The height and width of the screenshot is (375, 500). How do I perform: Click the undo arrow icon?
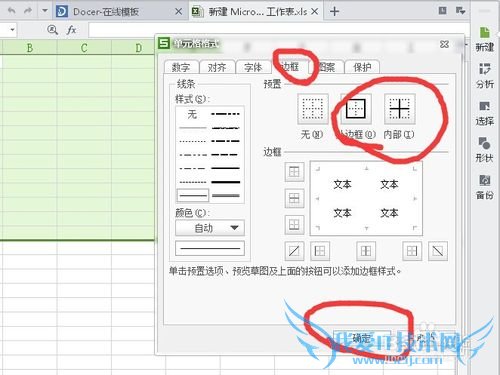coord(12,11)
